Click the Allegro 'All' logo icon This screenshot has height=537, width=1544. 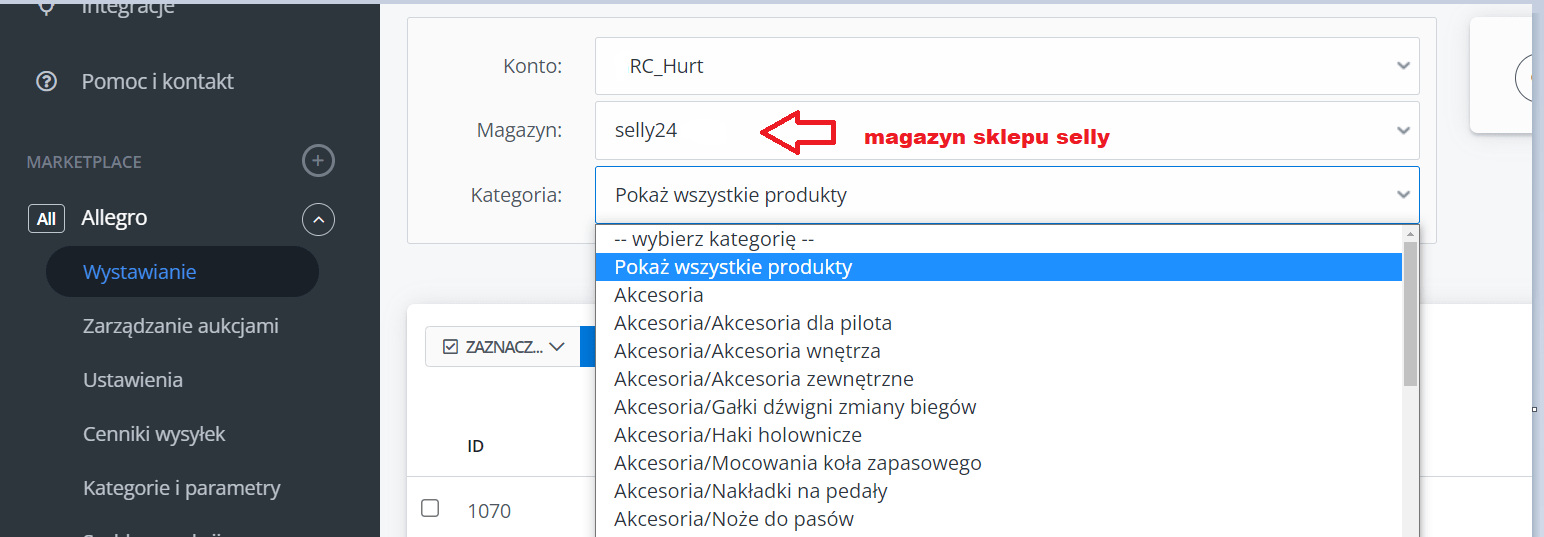pos(46,218)
